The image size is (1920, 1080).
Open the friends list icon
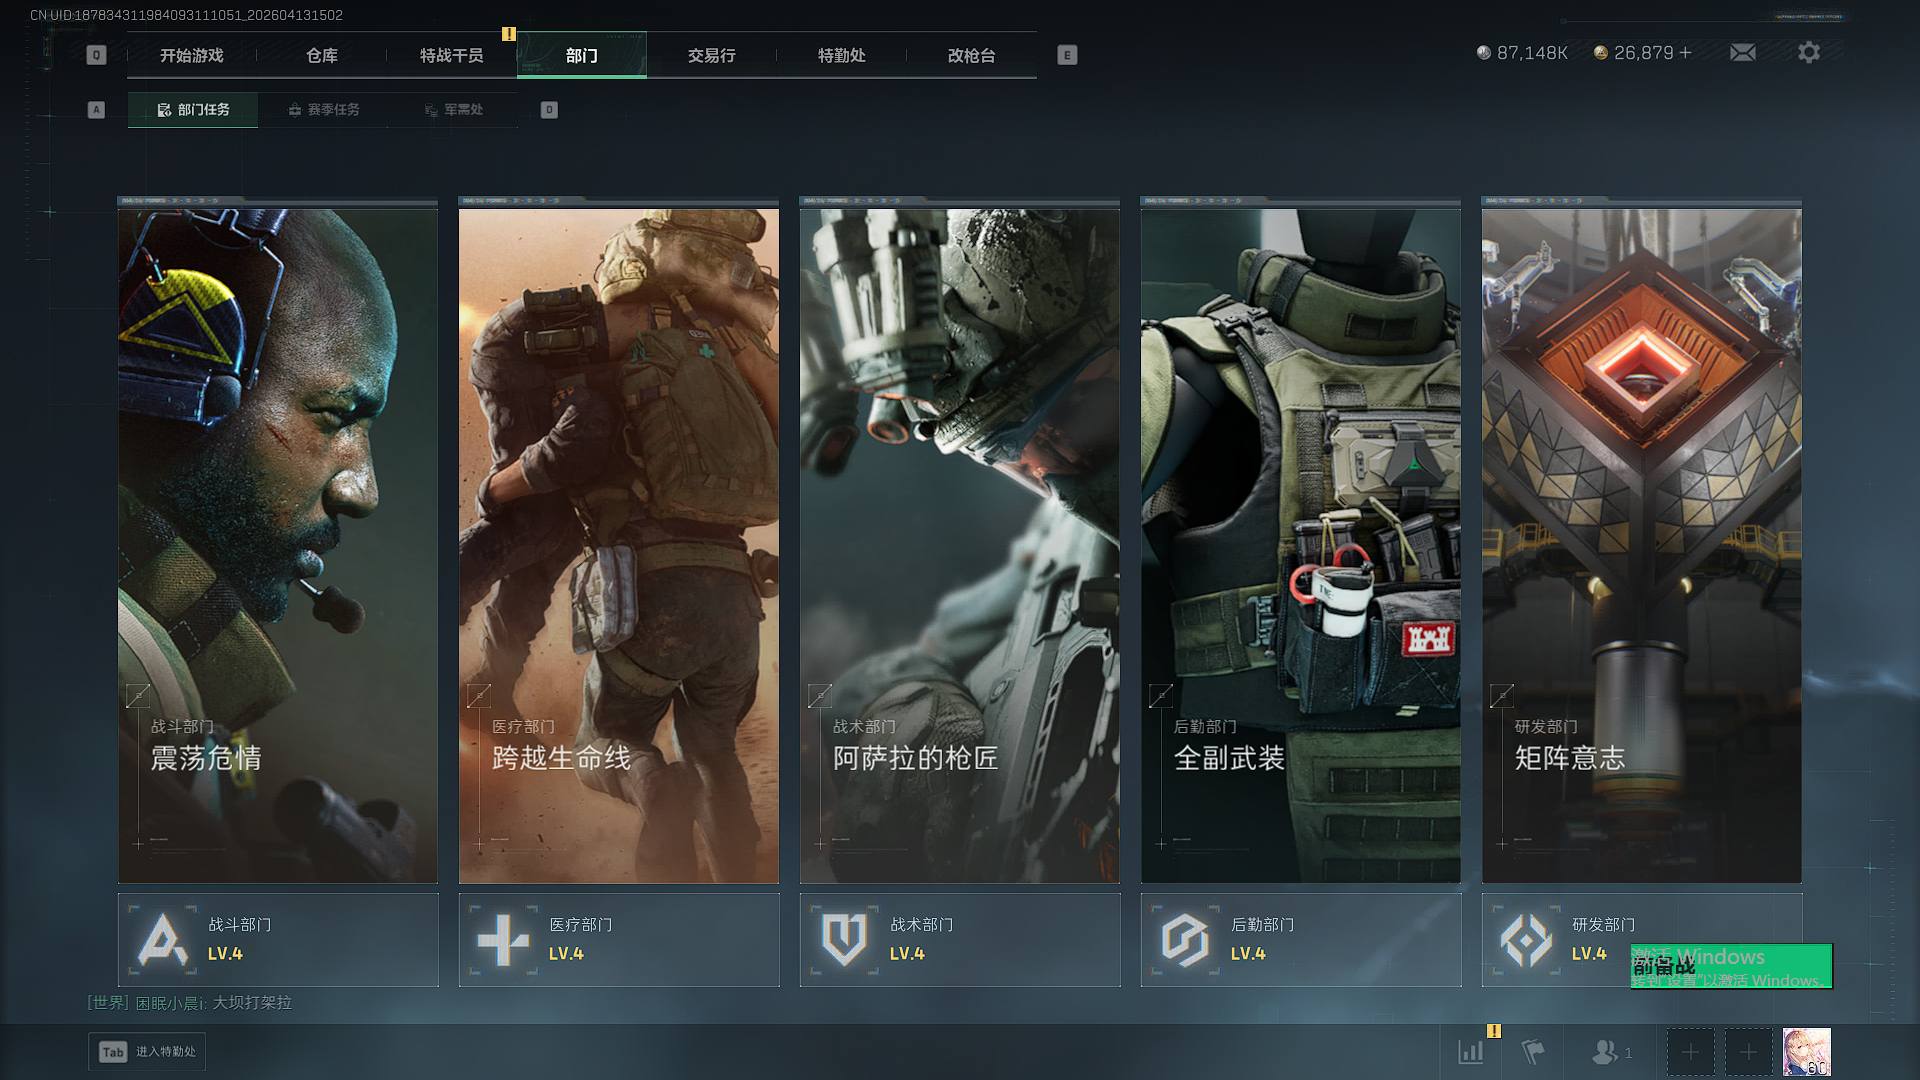click(x=1606, y=1052)
